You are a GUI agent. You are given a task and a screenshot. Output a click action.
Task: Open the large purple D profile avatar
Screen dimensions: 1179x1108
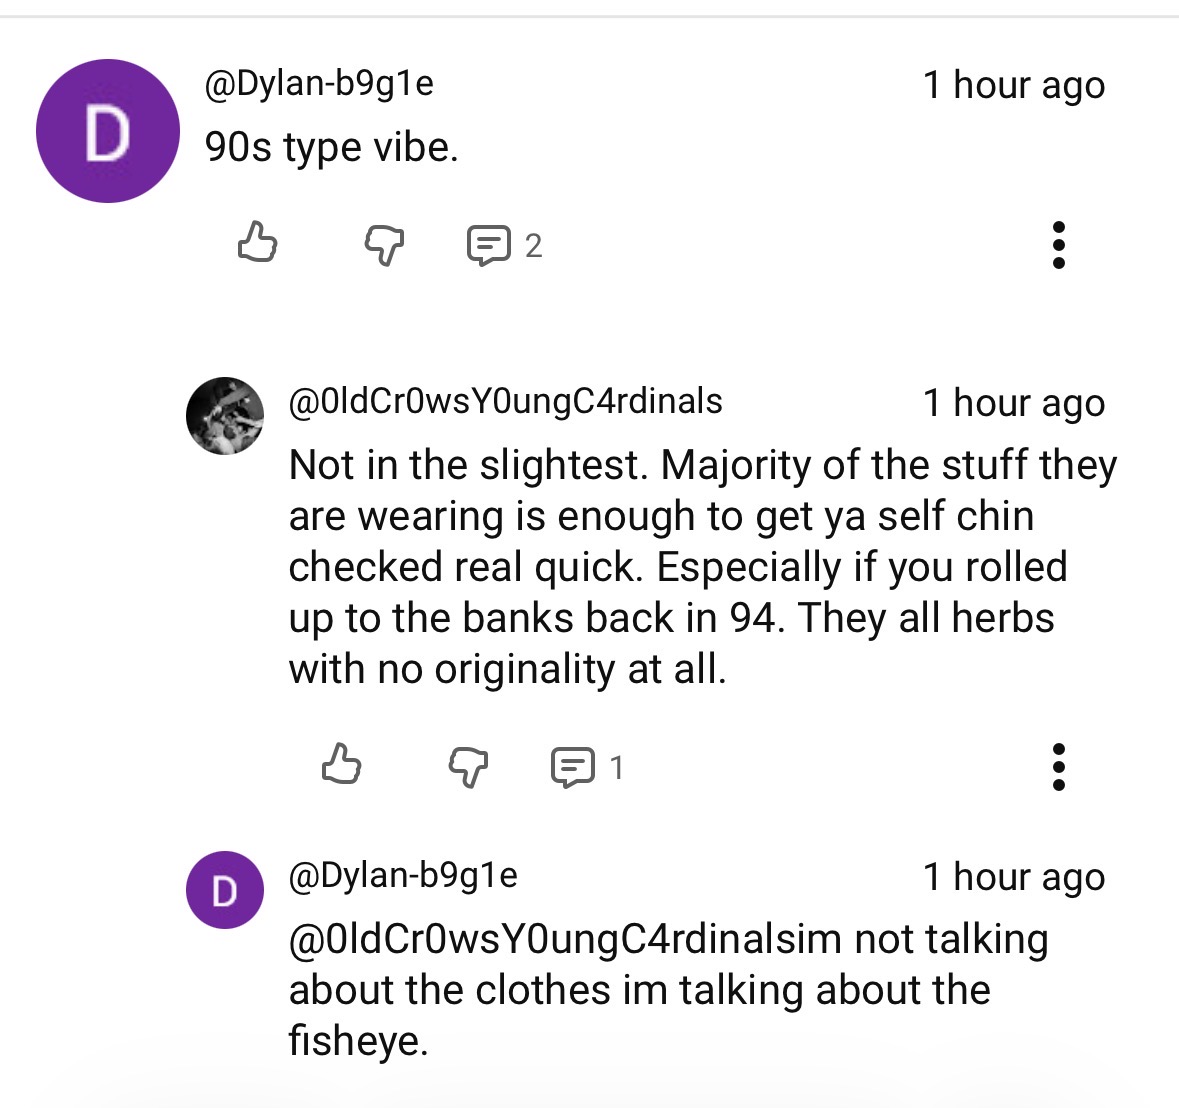(x=108, y=131)
